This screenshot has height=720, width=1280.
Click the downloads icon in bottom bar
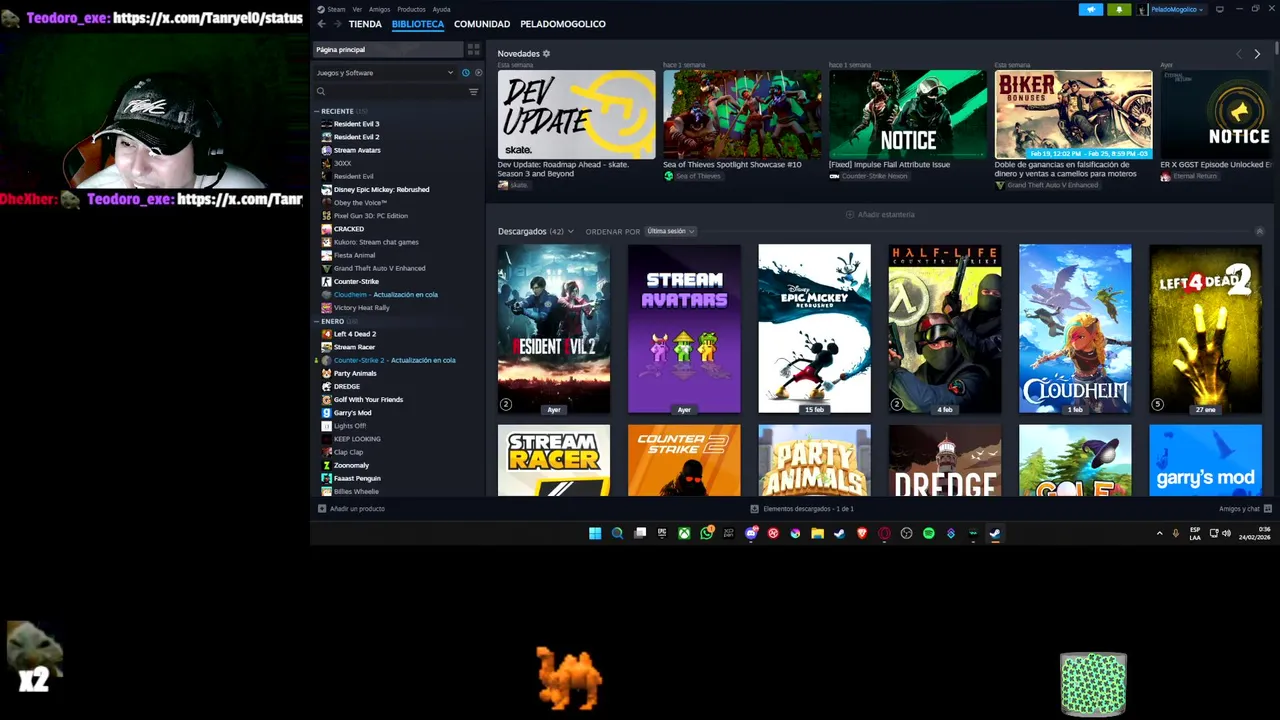pyautogui.click(x=755, y=509)
